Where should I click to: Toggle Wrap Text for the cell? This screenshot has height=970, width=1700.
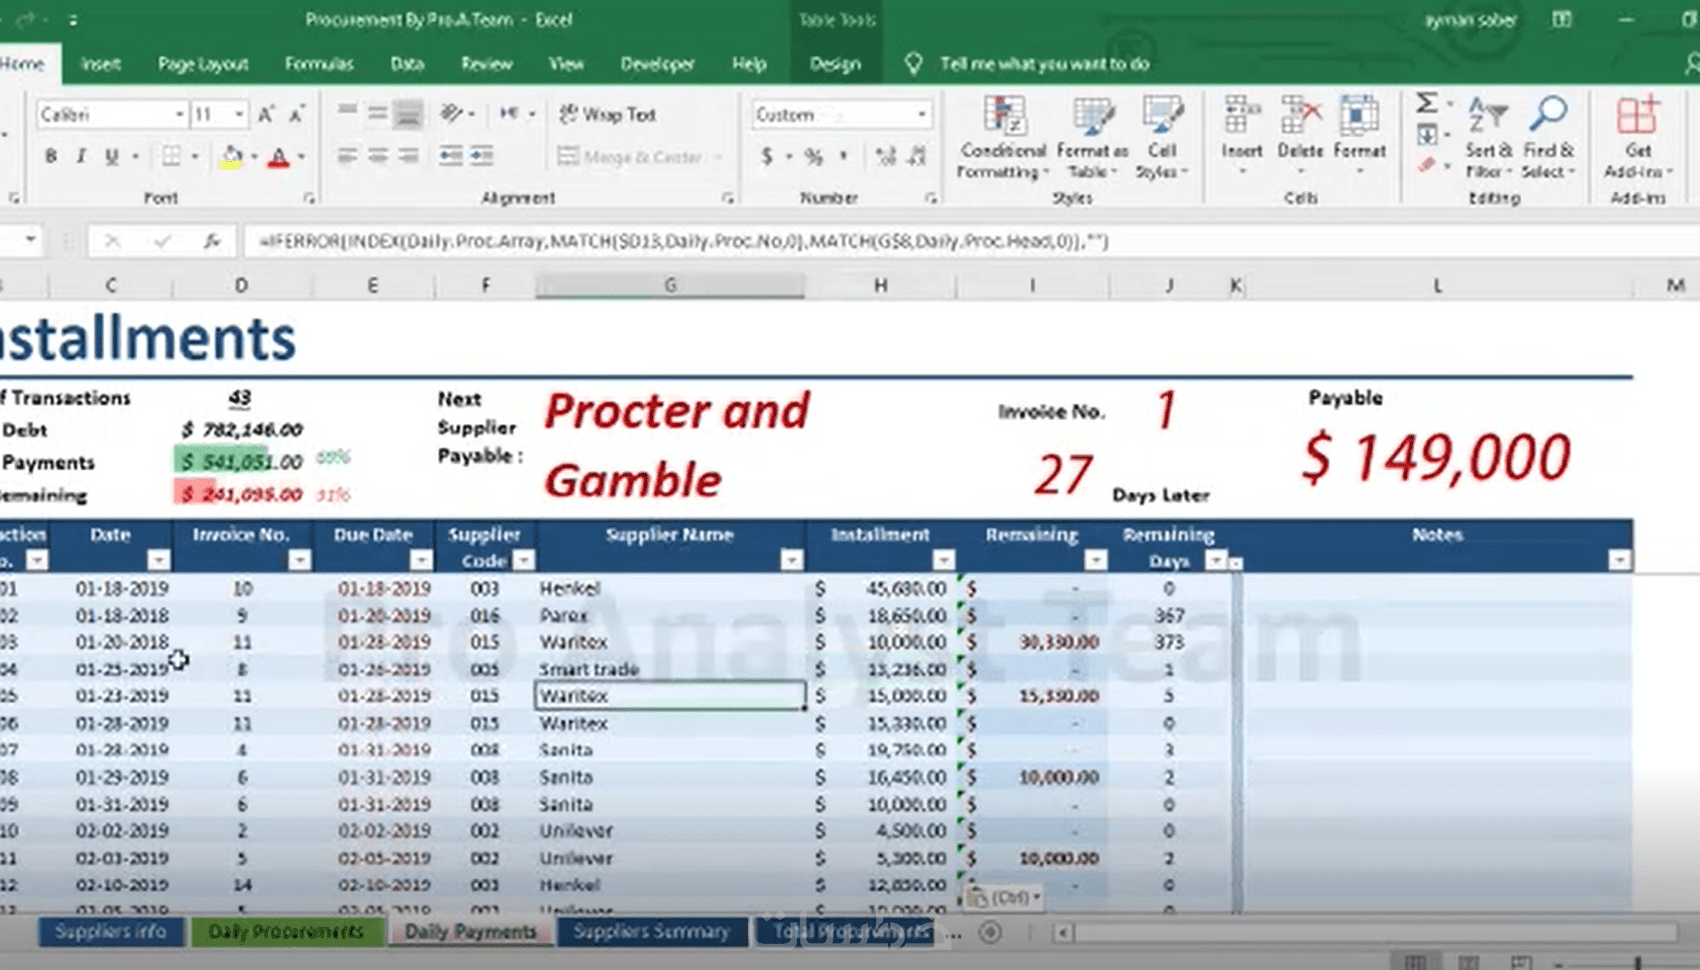[x=607, y=114]
